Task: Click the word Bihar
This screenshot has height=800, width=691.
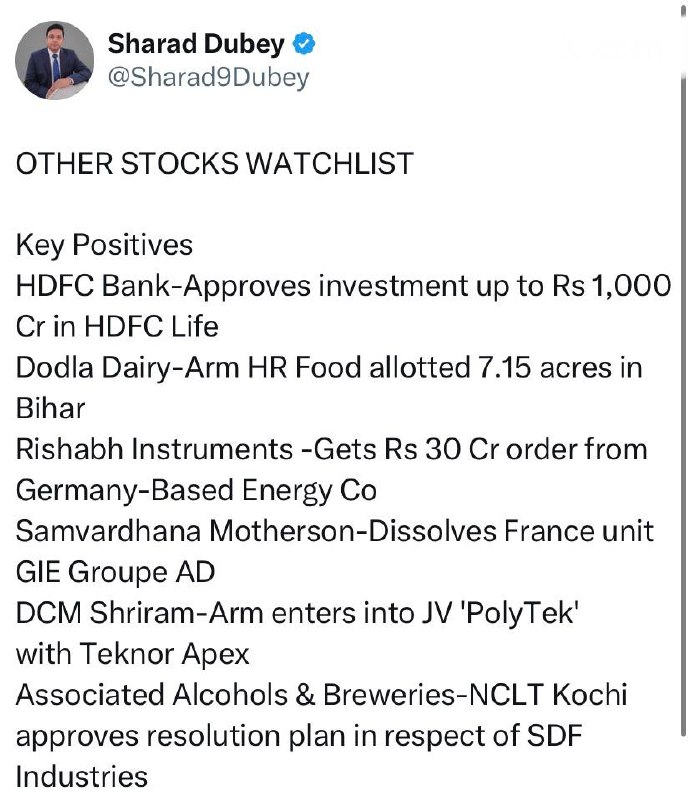Action: coord(48,408)
